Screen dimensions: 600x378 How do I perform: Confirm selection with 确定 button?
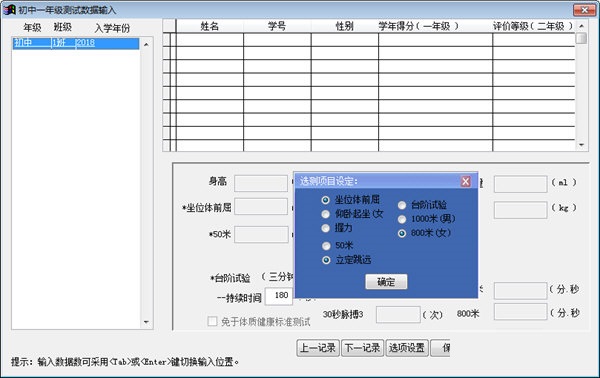click(x=386, y=282)
